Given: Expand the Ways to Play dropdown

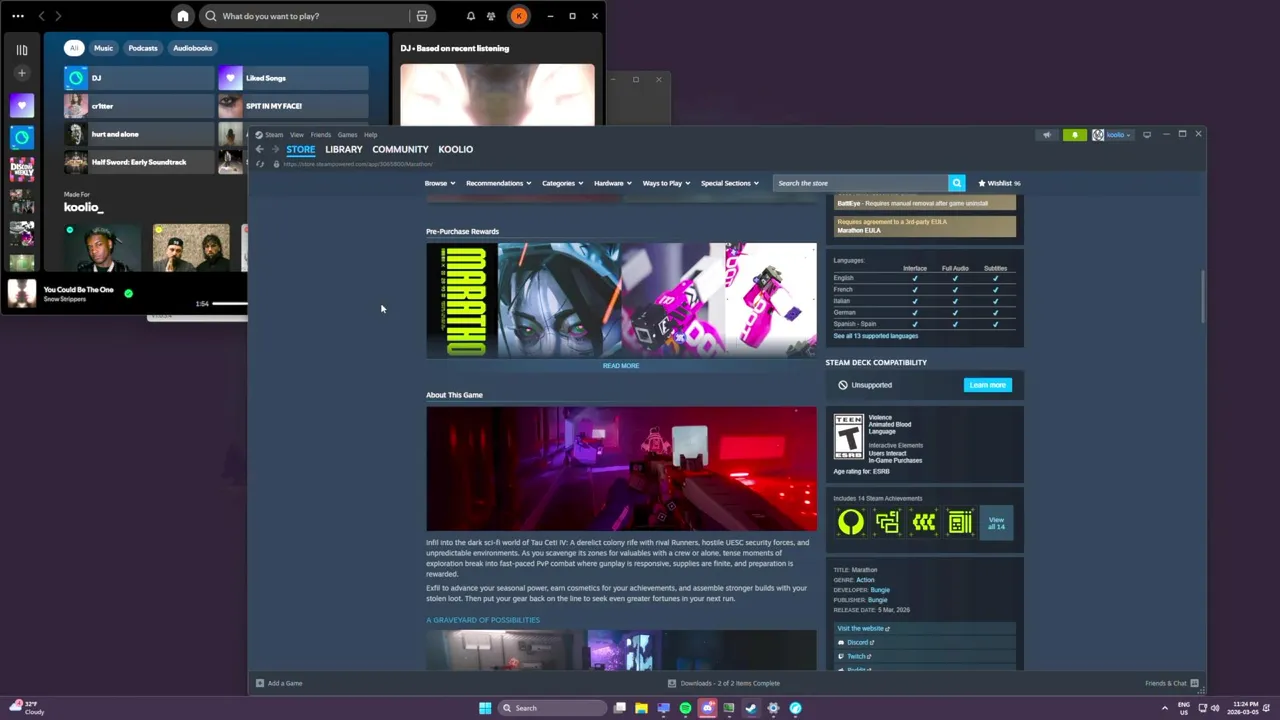Looking at the screenshot, I should pyautogui.click(x=666, y=183).
